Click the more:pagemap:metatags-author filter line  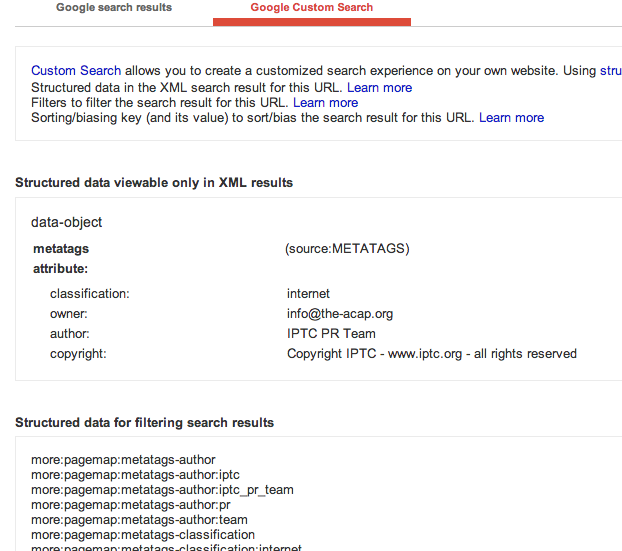[123, 460]
